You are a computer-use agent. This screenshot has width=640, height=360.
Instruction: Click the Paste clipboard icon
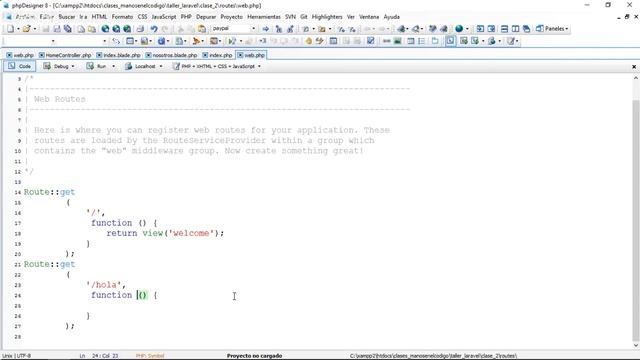202,29
